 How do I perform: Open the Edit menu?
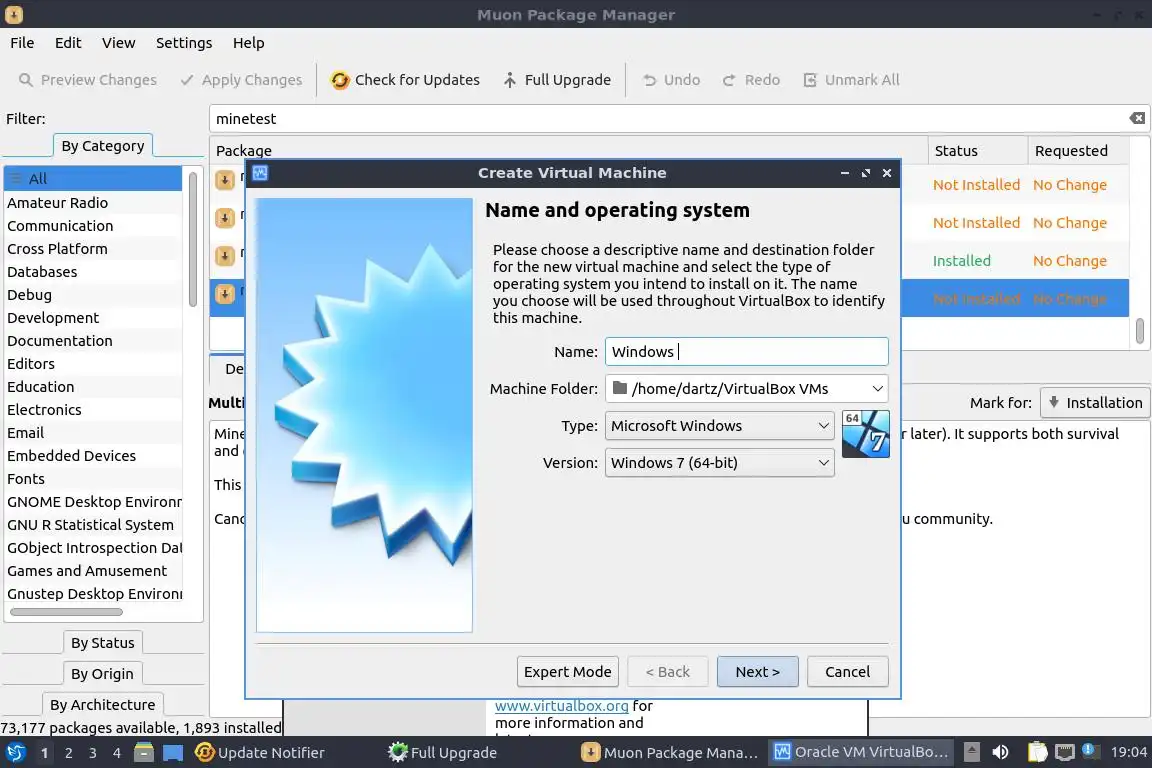coord(68,43)
